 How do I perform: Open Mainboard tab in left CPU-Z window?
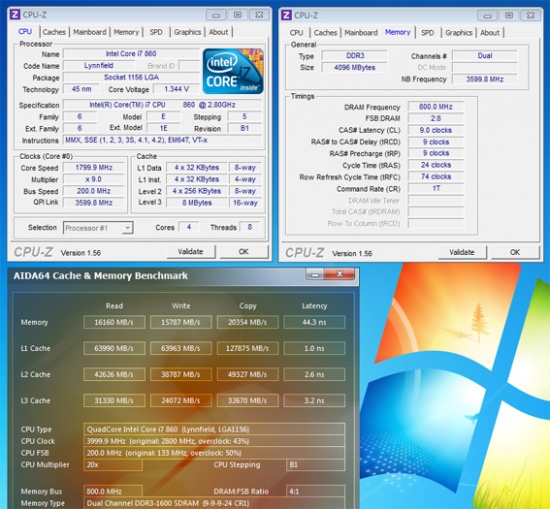click(x=90, y=32)
